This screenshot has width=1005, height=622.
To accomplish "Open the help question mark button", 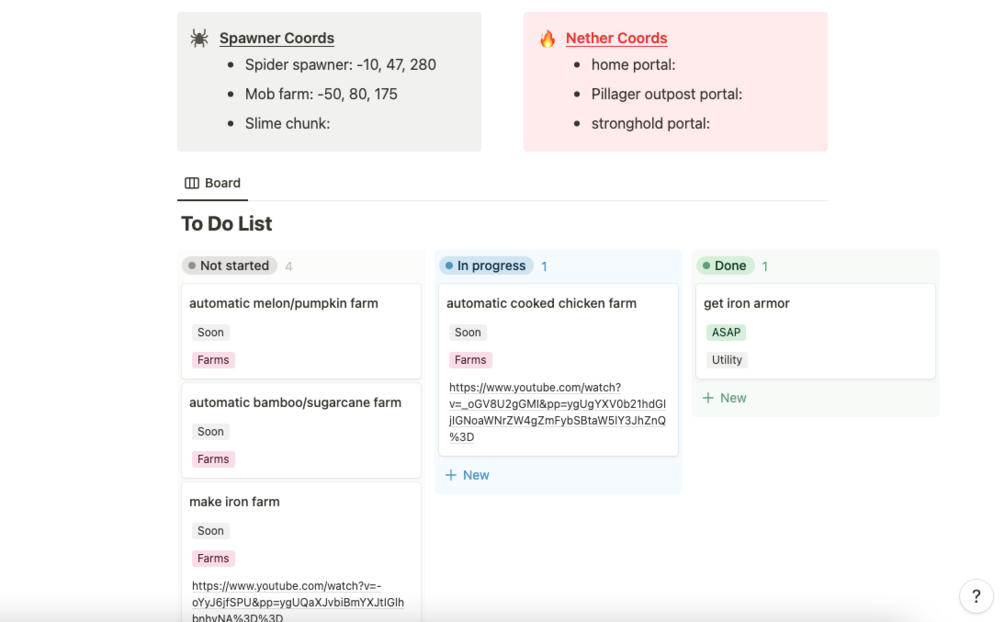I will pyautogui.click(x=976, y=596).
